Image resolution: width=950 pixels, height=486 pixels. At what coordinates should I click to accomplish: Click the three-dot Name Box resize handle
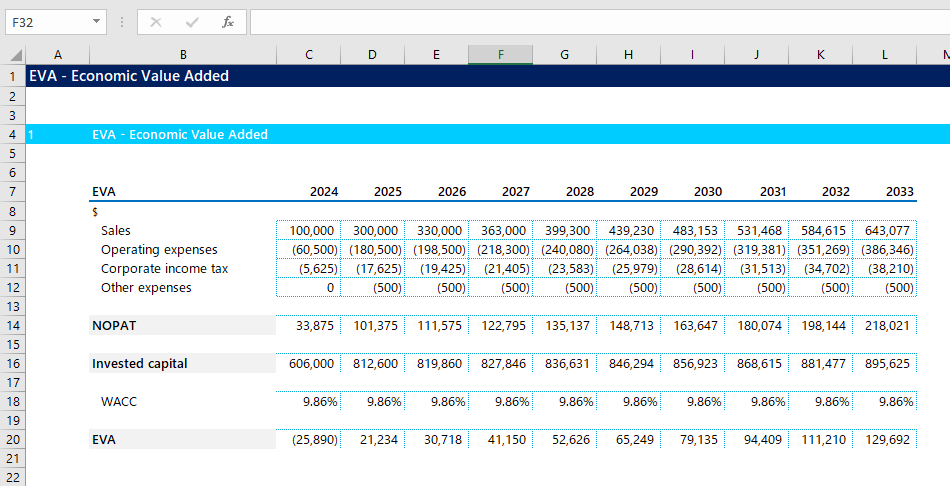pyautogui.click(x=122, y=22)
